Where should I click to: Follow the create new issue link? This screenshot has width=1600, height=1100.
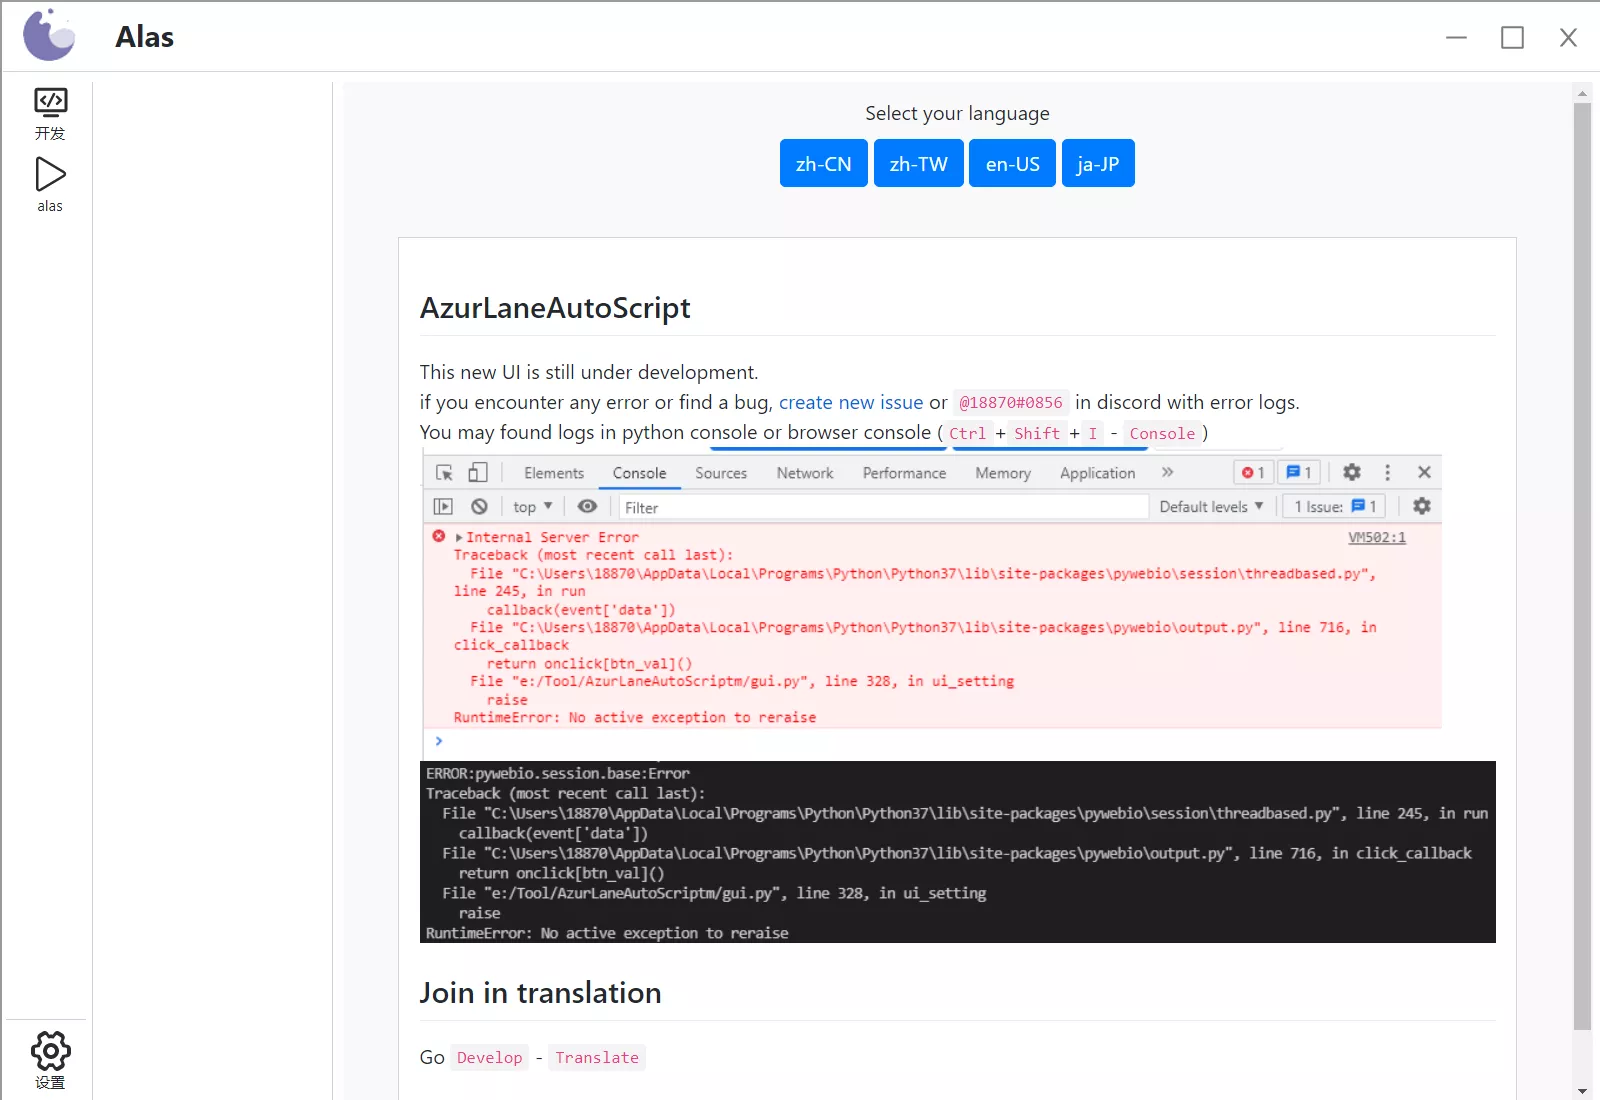point(850,402)
